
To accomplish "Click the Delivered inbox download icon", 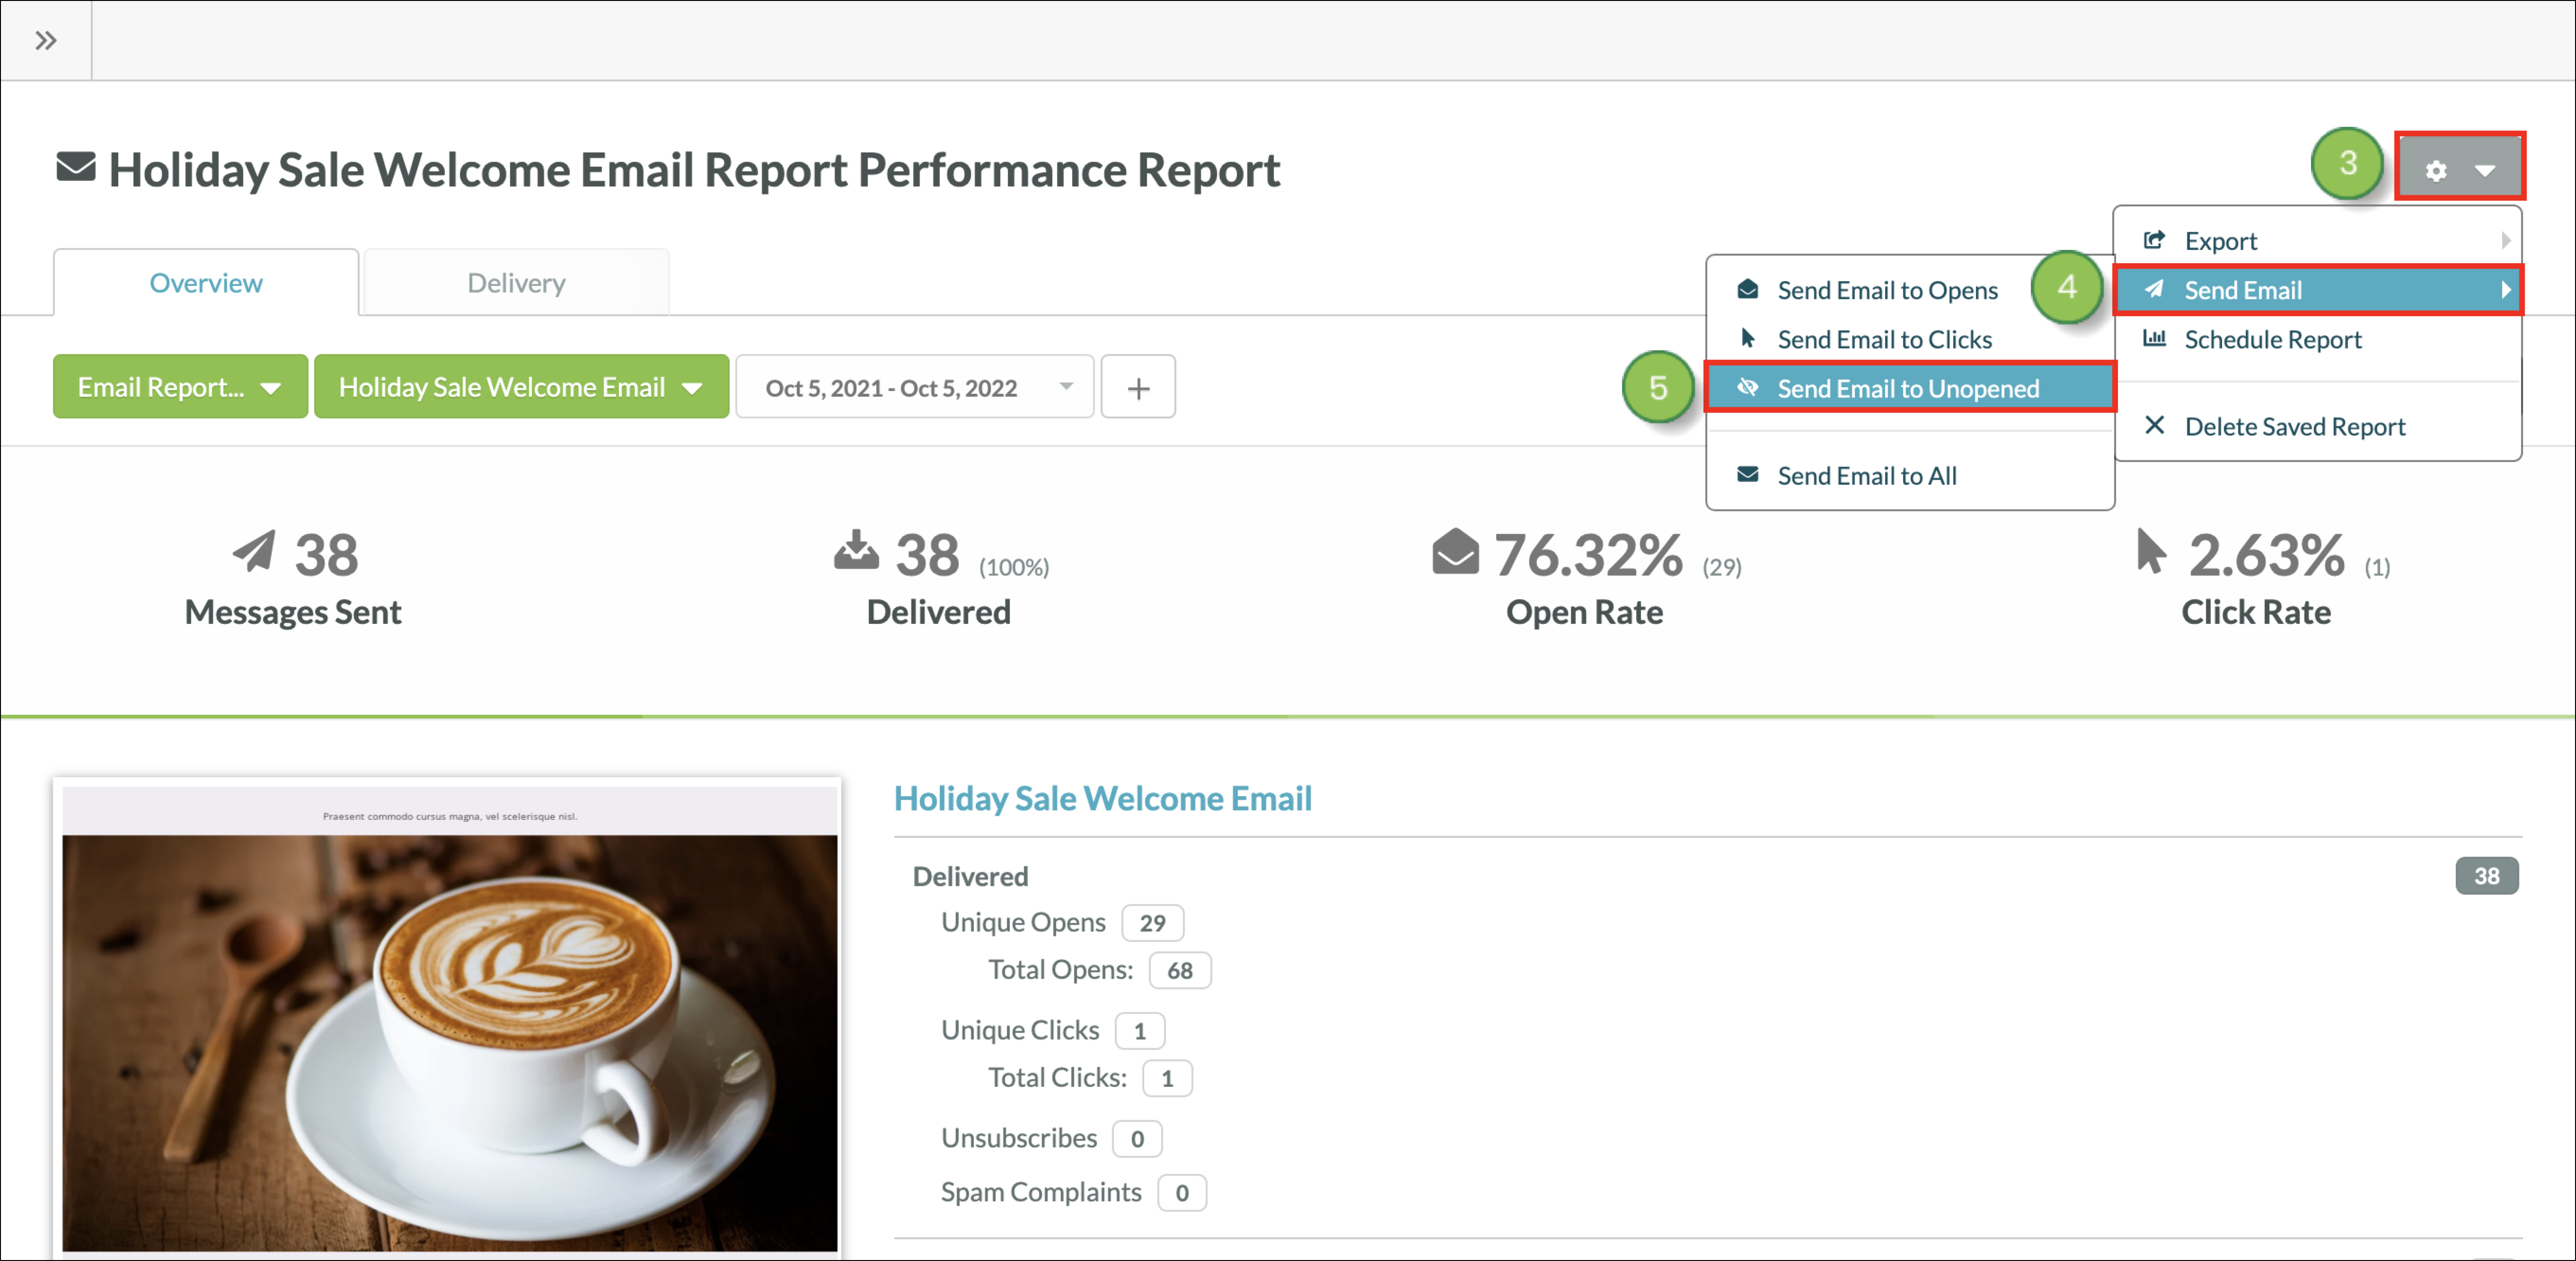I will tap(856, 551).
